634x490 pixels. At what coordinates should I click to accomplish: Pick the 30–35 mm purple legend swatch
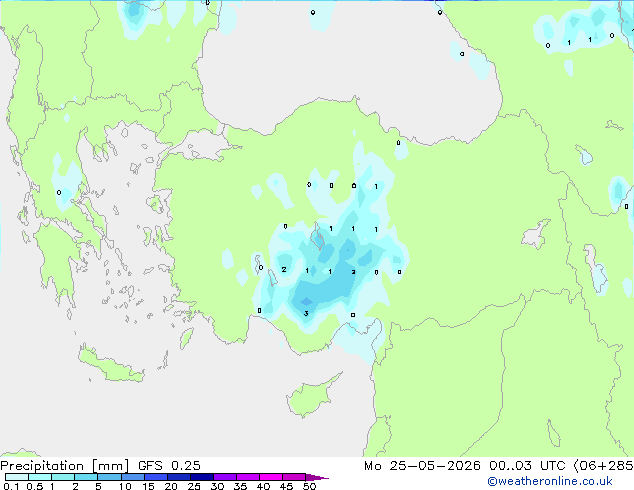(x=225, y=477)
